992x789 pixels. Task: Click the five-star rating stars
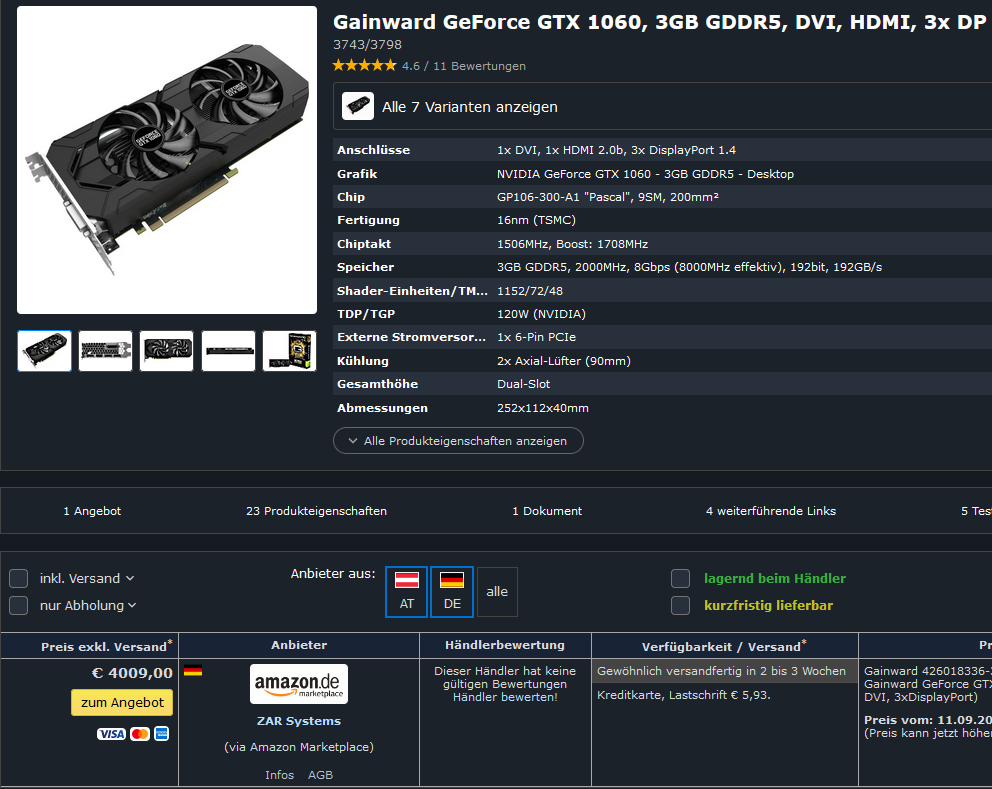[364, 65]
